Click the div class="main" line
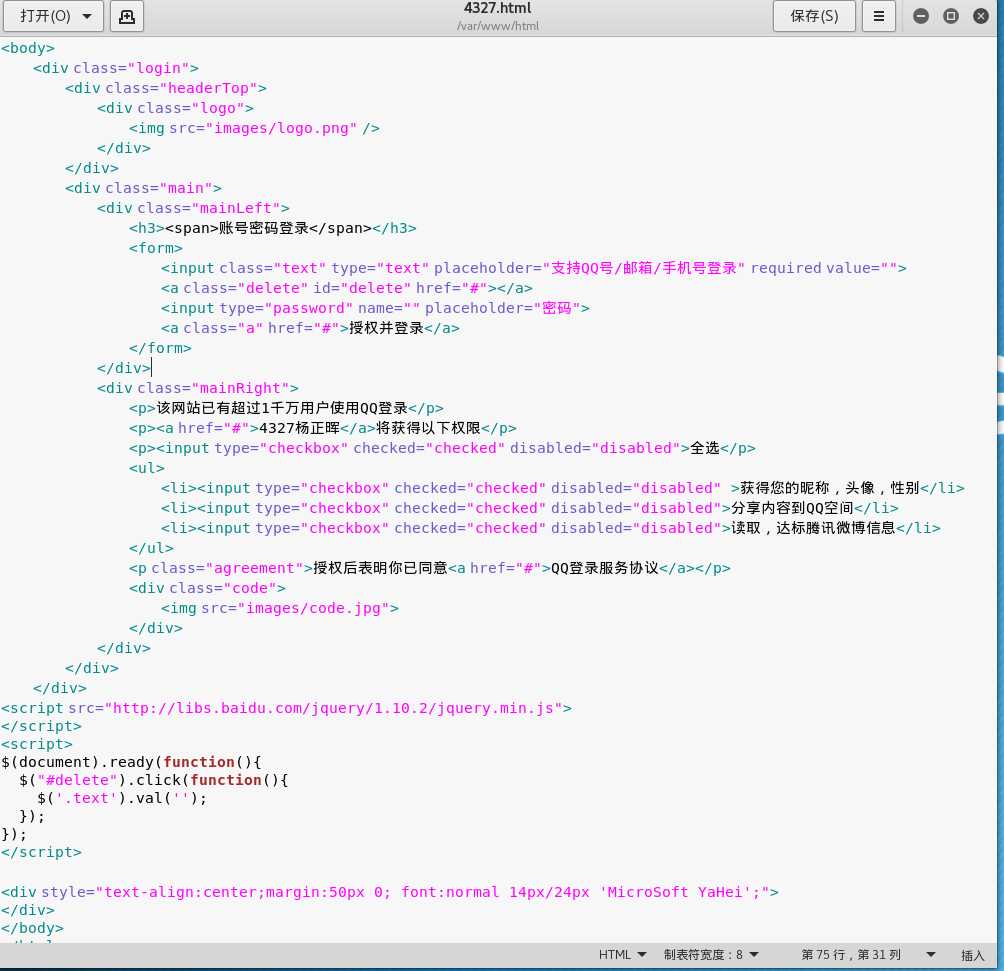Image resolution: width=1004 pixels, height=971 pixels. [143, 188]
